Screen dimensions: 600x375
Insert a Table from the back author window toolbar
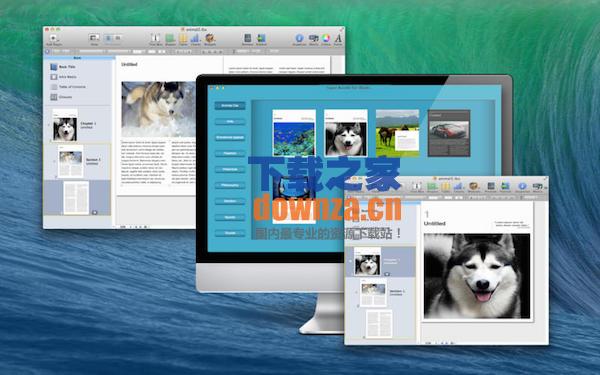[183, 38]
